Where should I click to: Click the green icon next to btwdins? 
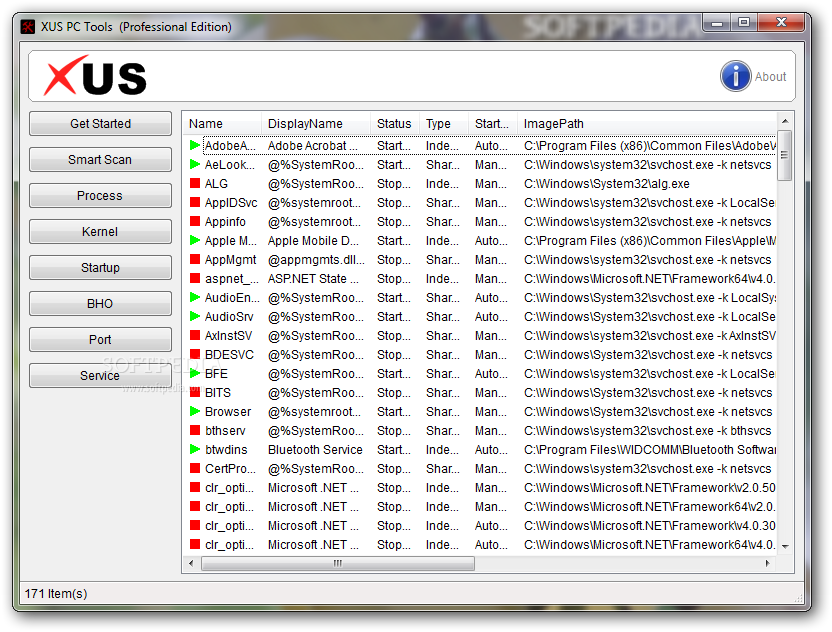pos(195,449)
